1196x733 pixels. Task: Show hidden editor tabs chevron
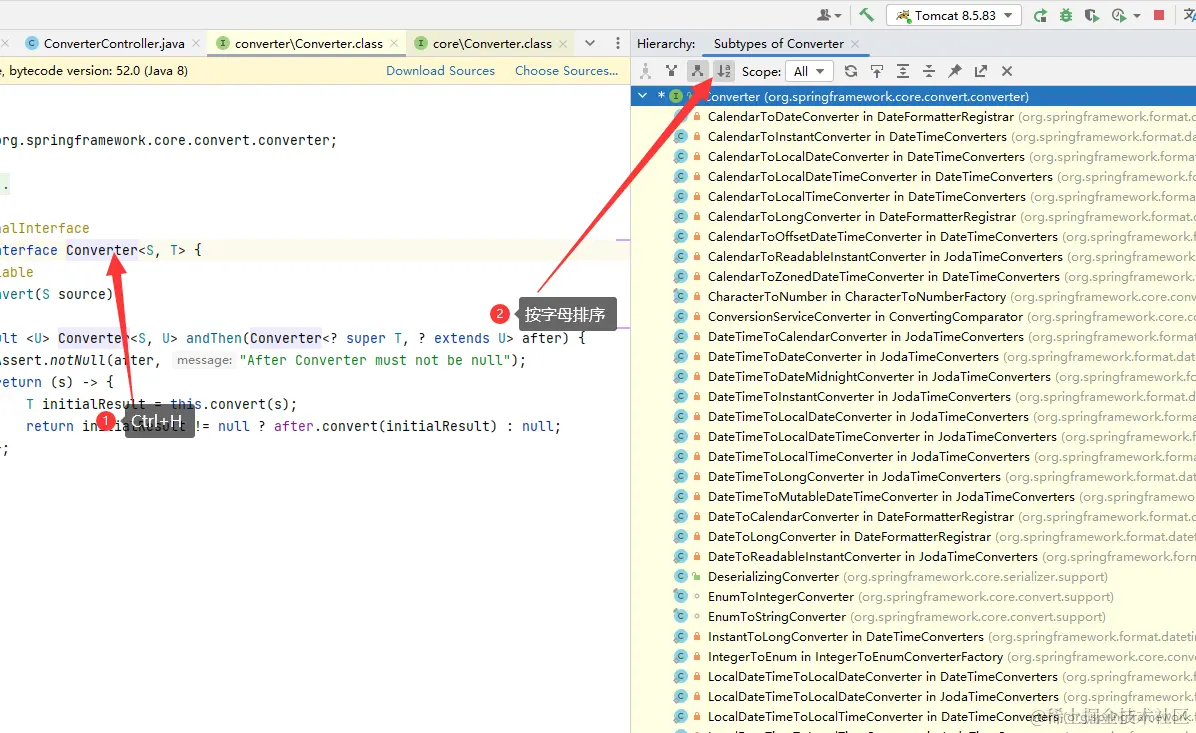point(590,43)
